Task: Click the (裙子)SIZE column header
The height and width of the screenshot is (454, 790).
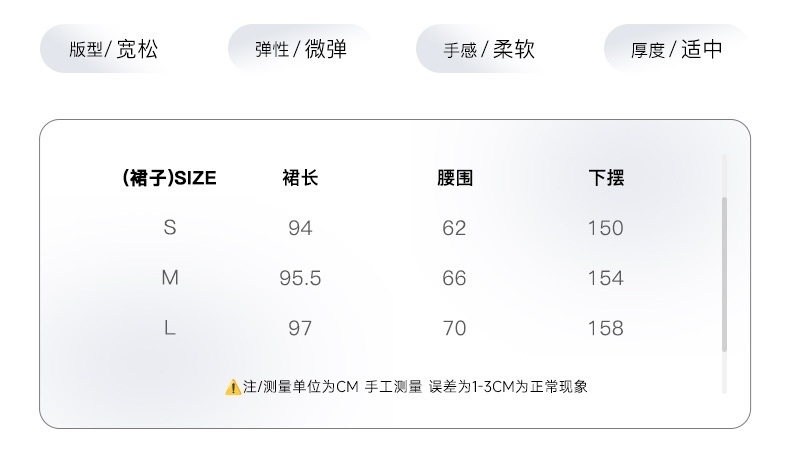Action: tap(169, 178)
